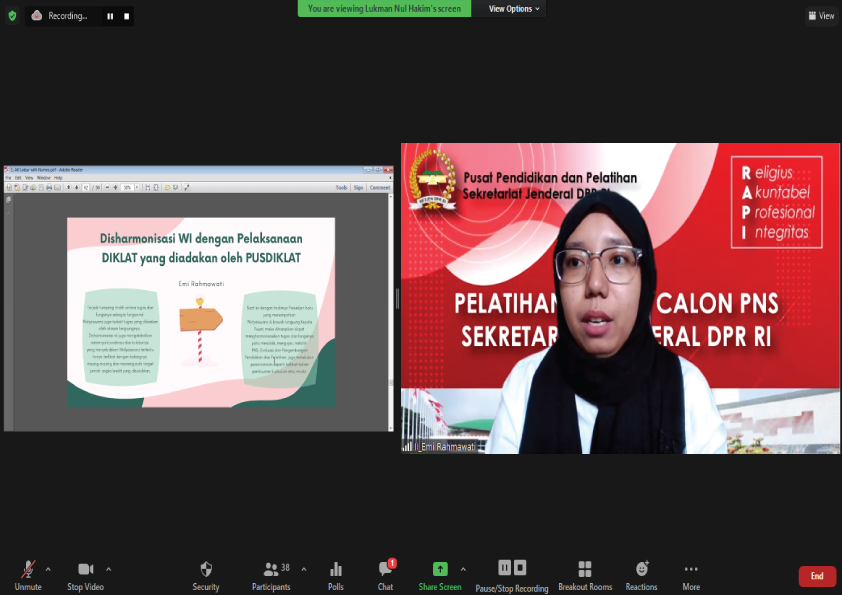
Task: Click the Print icon in Adobe Reader
Action: coord(49,187)
